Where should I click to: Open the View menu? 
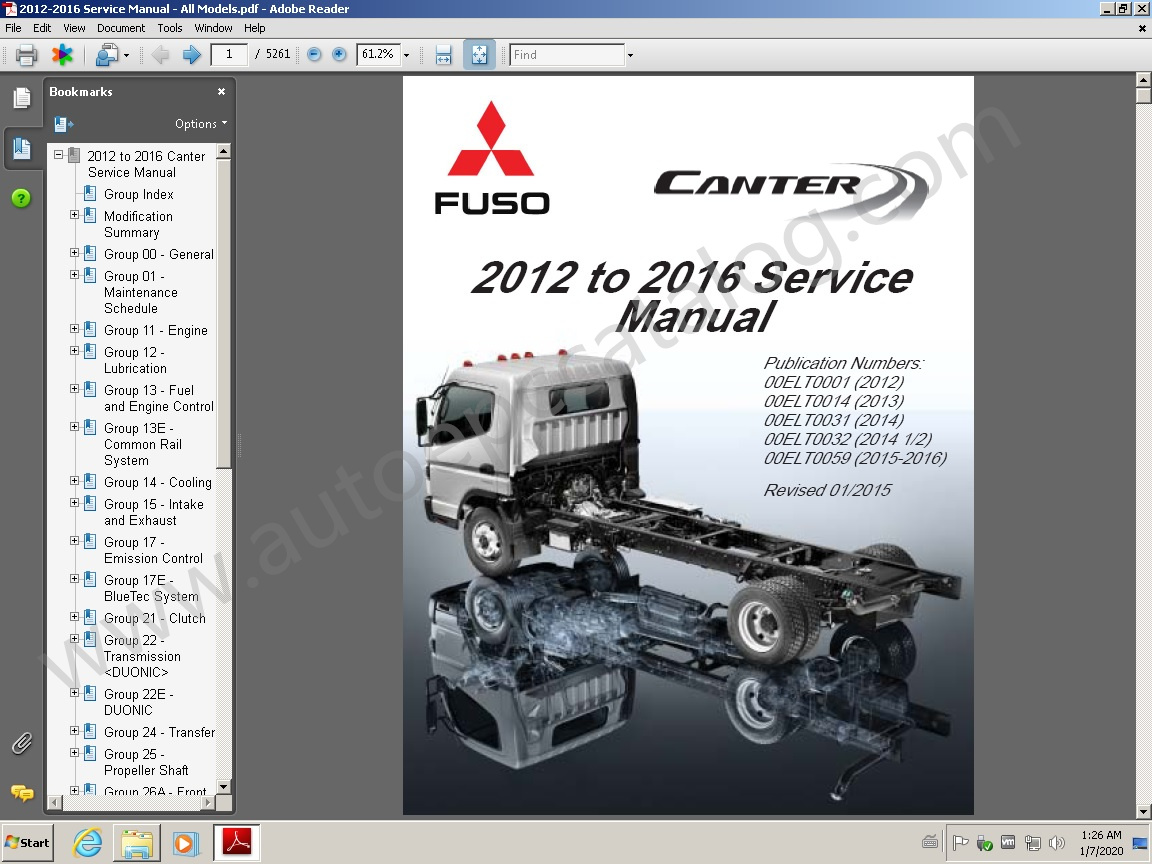pyautogui.click(x=74, y=28)
